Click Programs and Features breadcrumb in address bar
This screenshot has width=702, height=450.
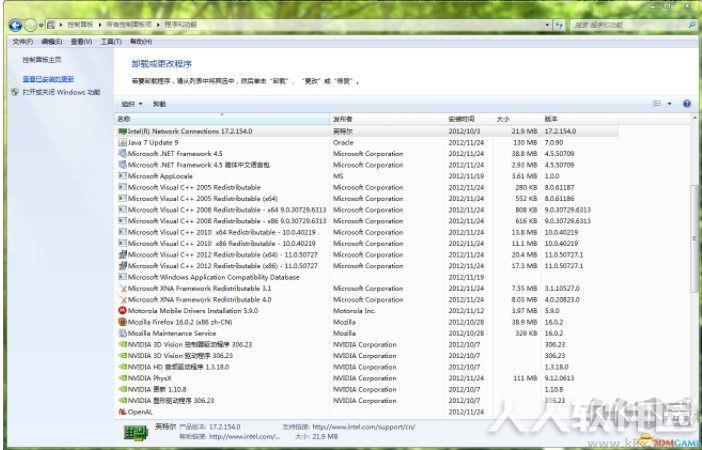click(180, 25)
